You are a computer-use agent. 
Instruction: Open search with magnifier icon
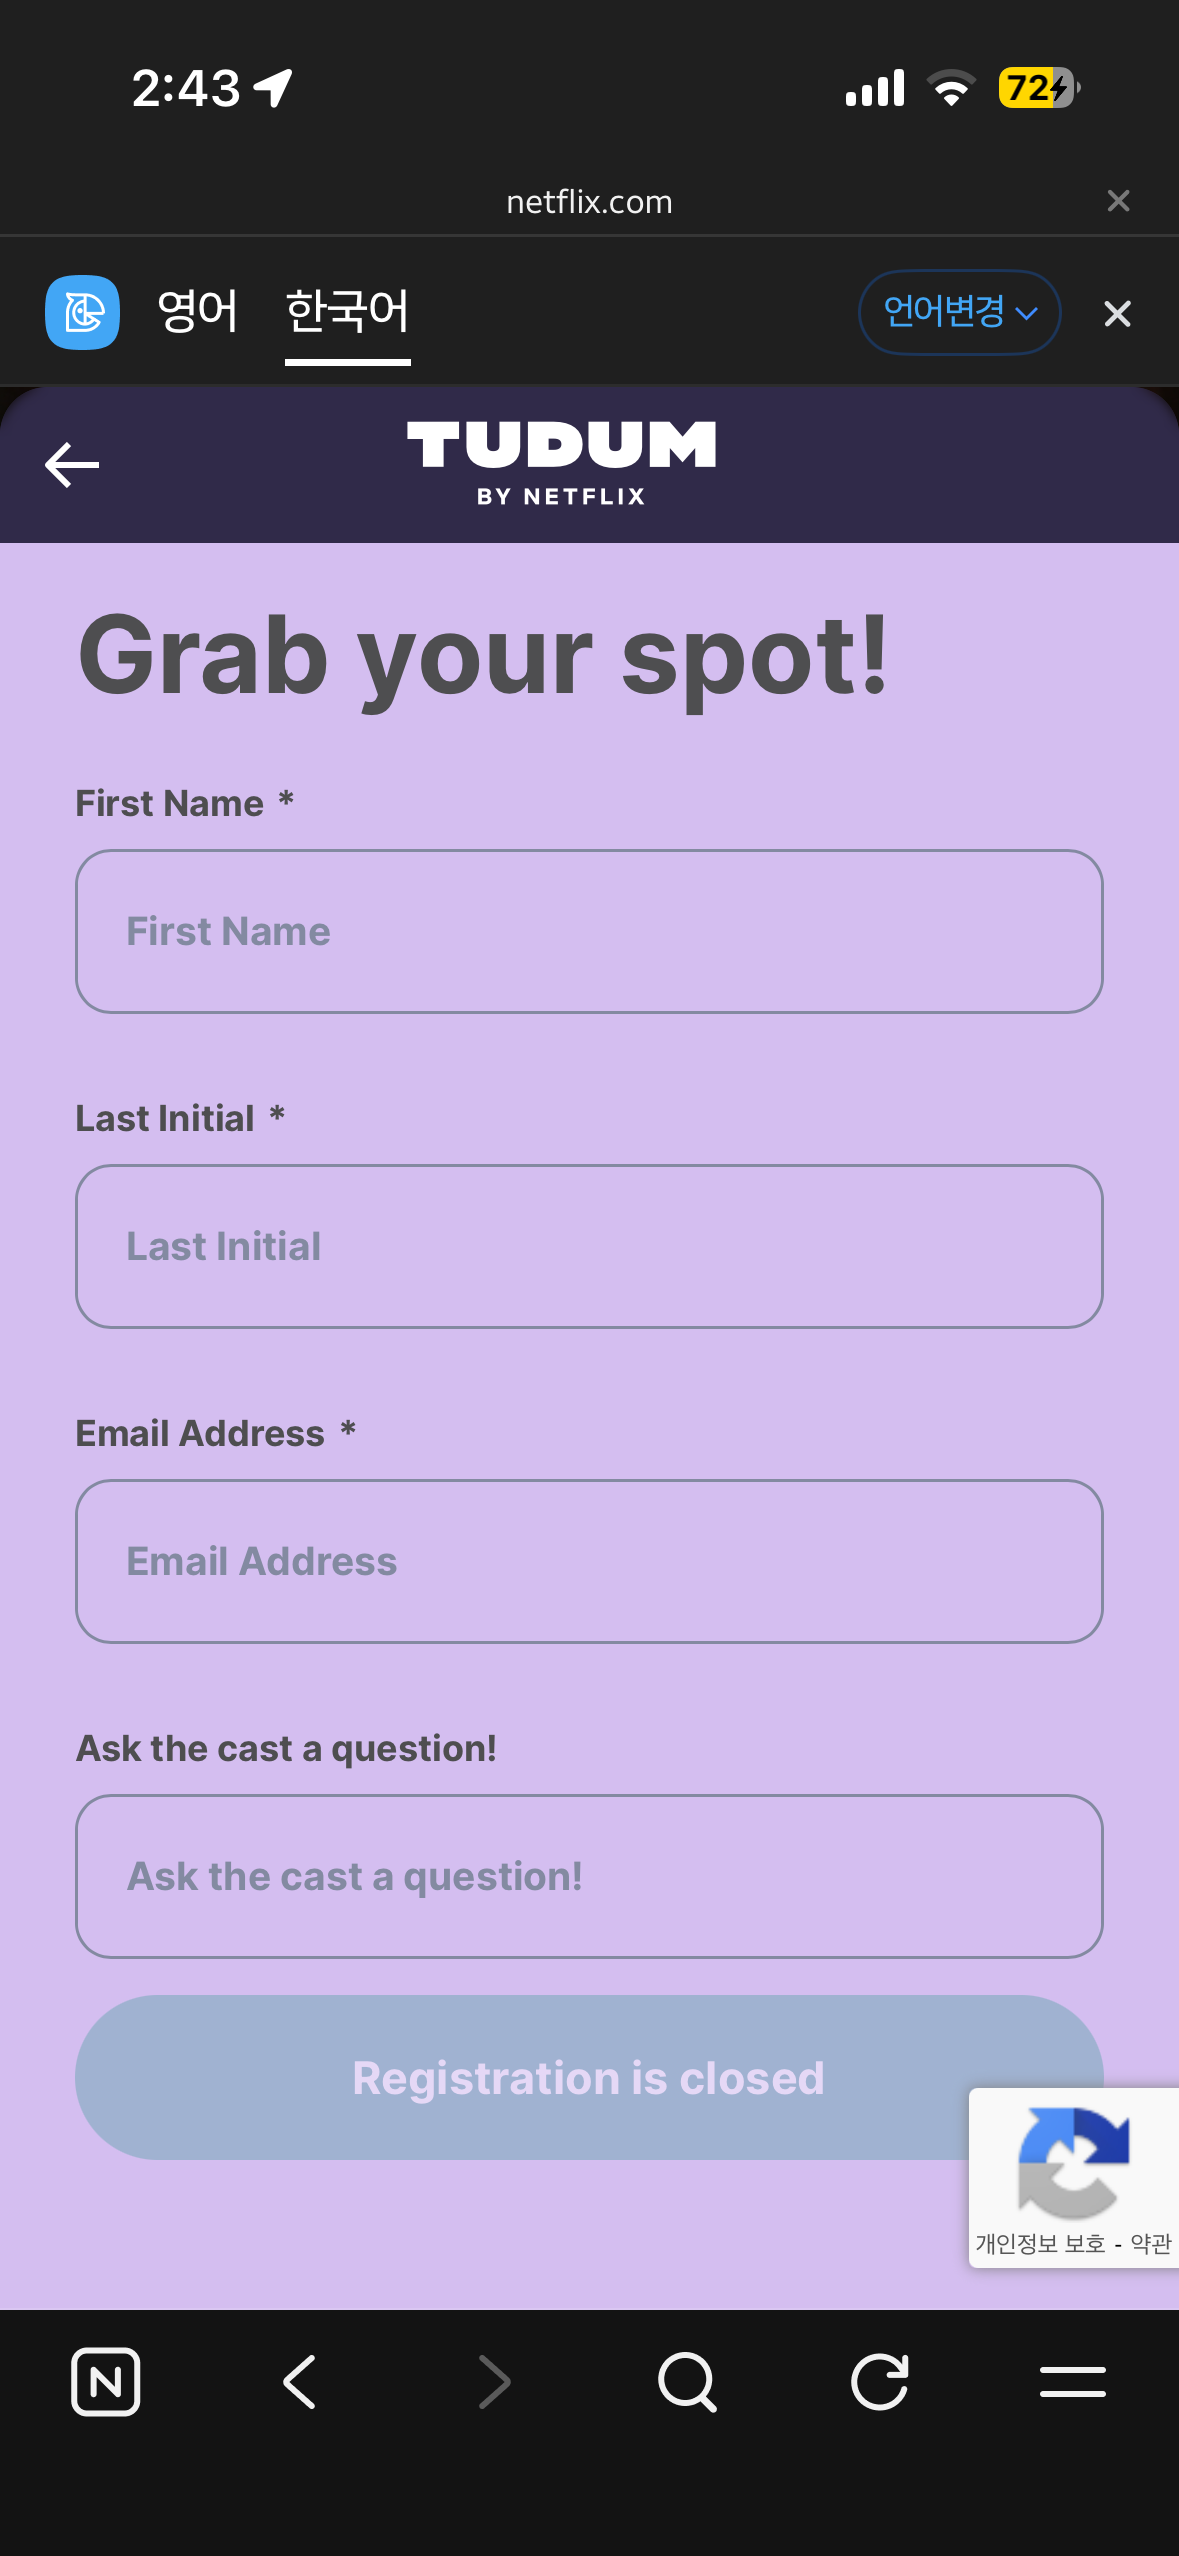687,2382
